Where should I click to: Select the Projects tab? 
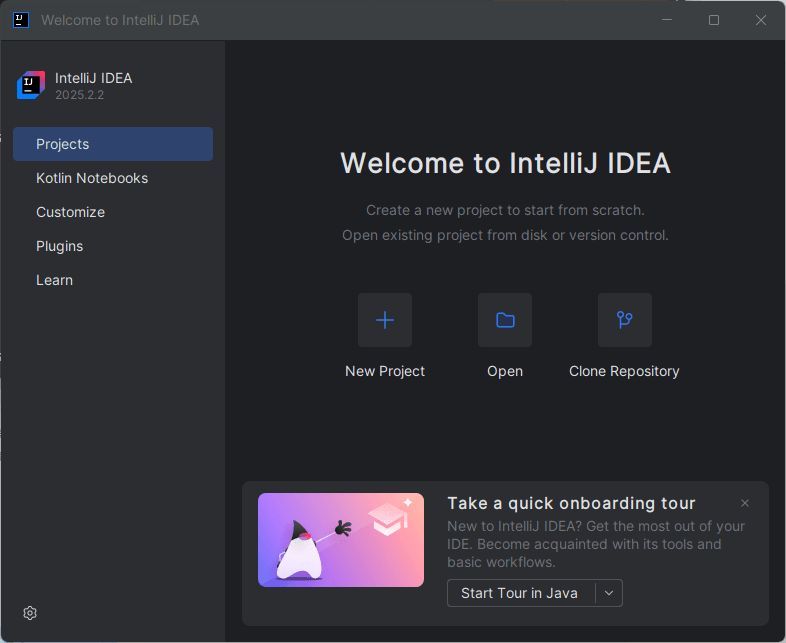(113, 144)
